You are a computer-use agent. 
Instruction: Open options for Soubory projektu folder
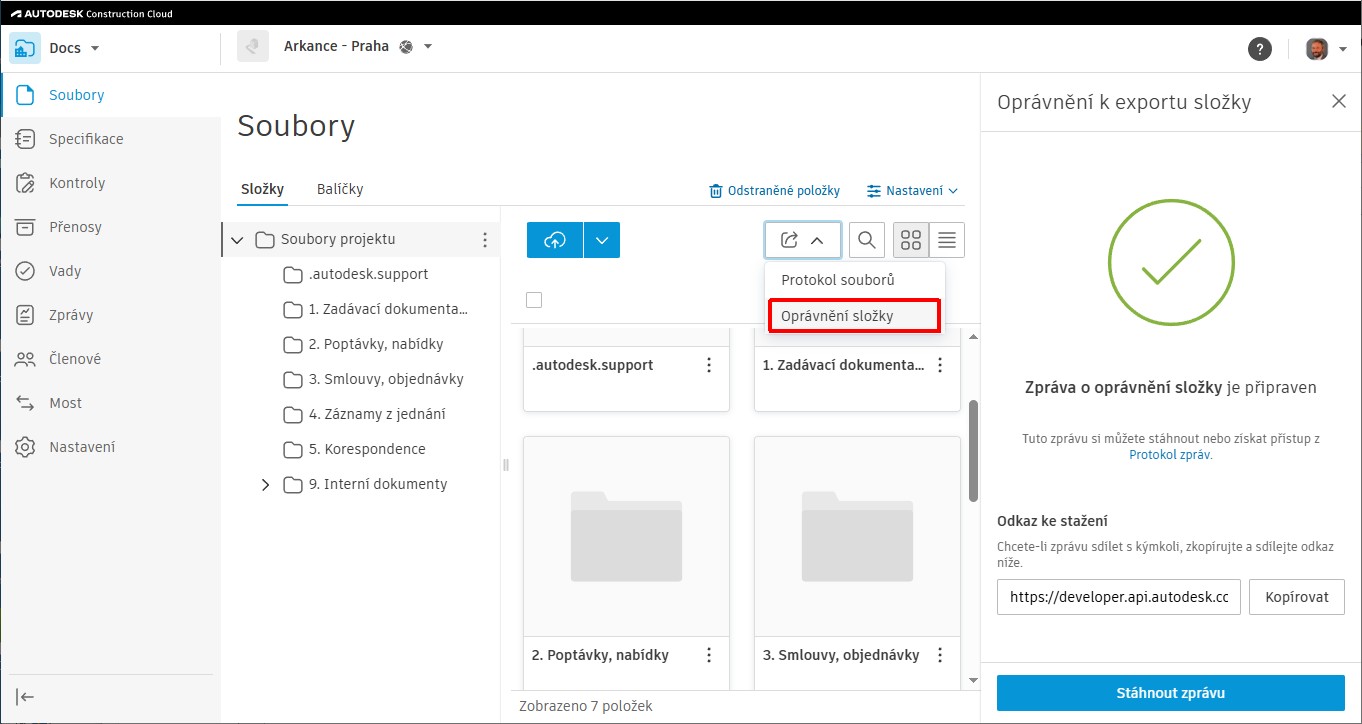point(485,240)
